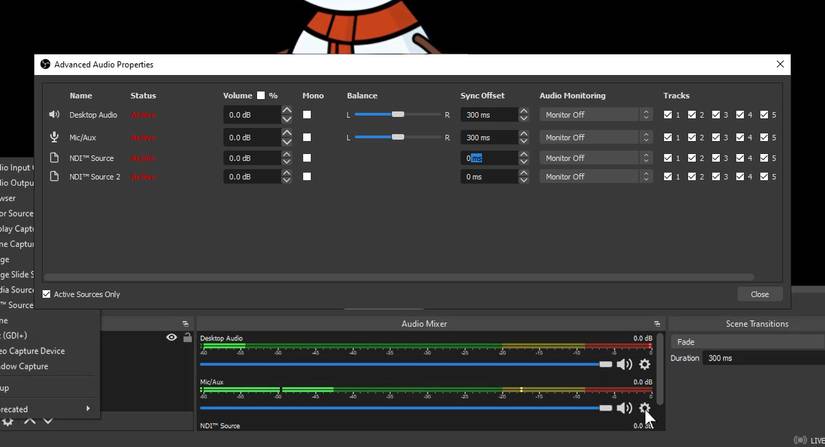The height and width of the screenshot is (447, 825).
Task: Click the Mic/Aux microphone icon in properties
Action: click(x=54, y=137)
